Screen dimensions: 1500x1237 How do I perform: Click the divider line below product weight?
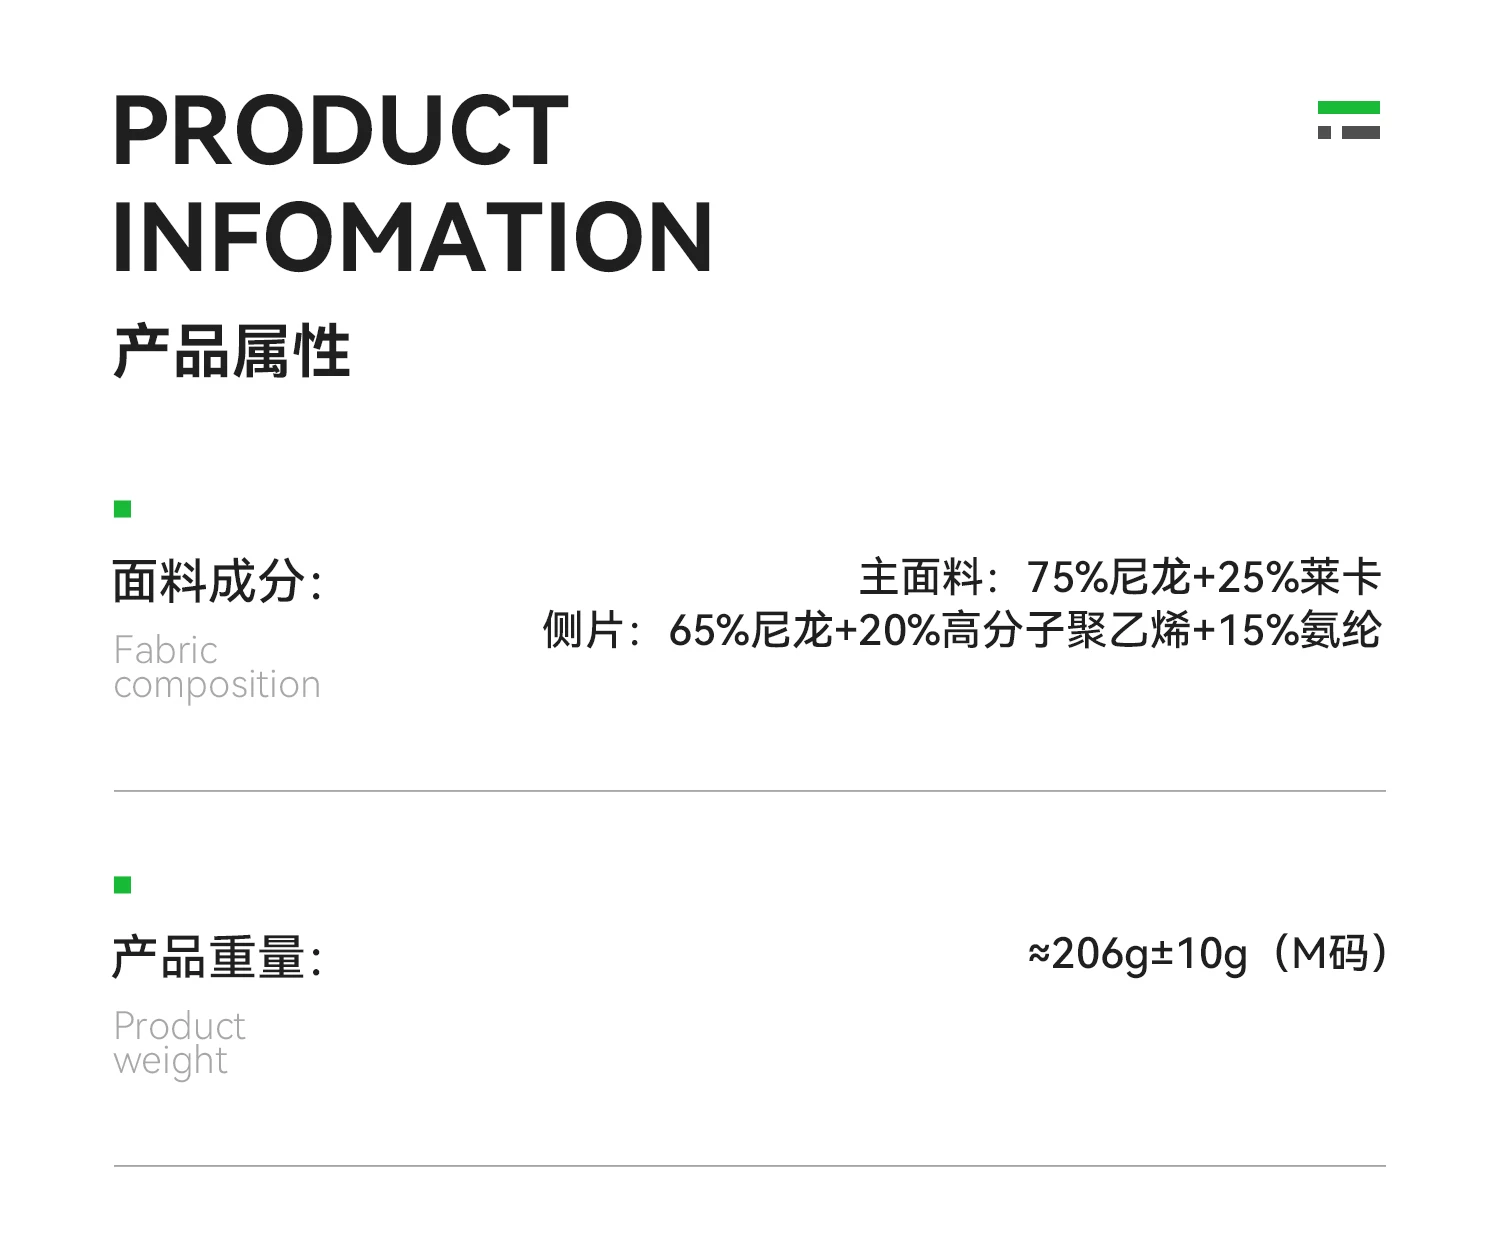click(750, 1166)
